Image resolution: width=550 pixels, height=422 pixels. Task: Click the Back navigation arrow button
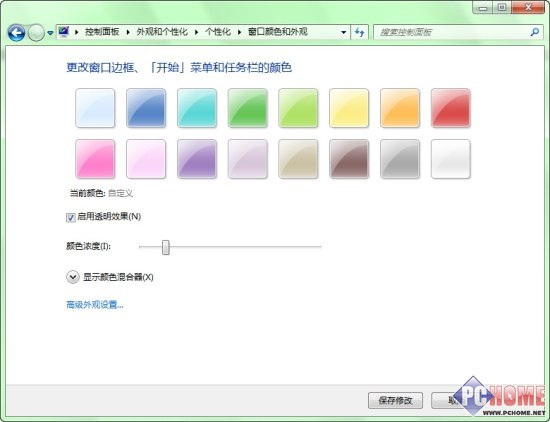[x=16, y=33]
